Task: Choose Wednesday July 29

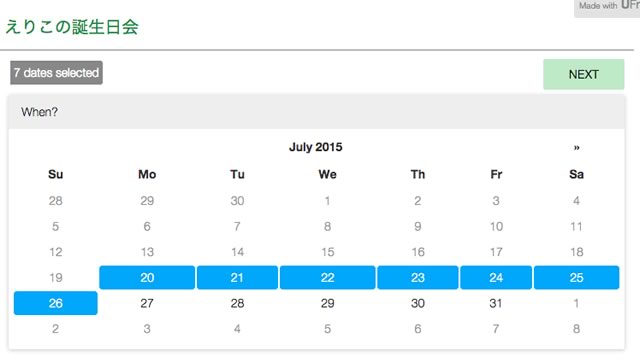Action: (x=327, y=303)
